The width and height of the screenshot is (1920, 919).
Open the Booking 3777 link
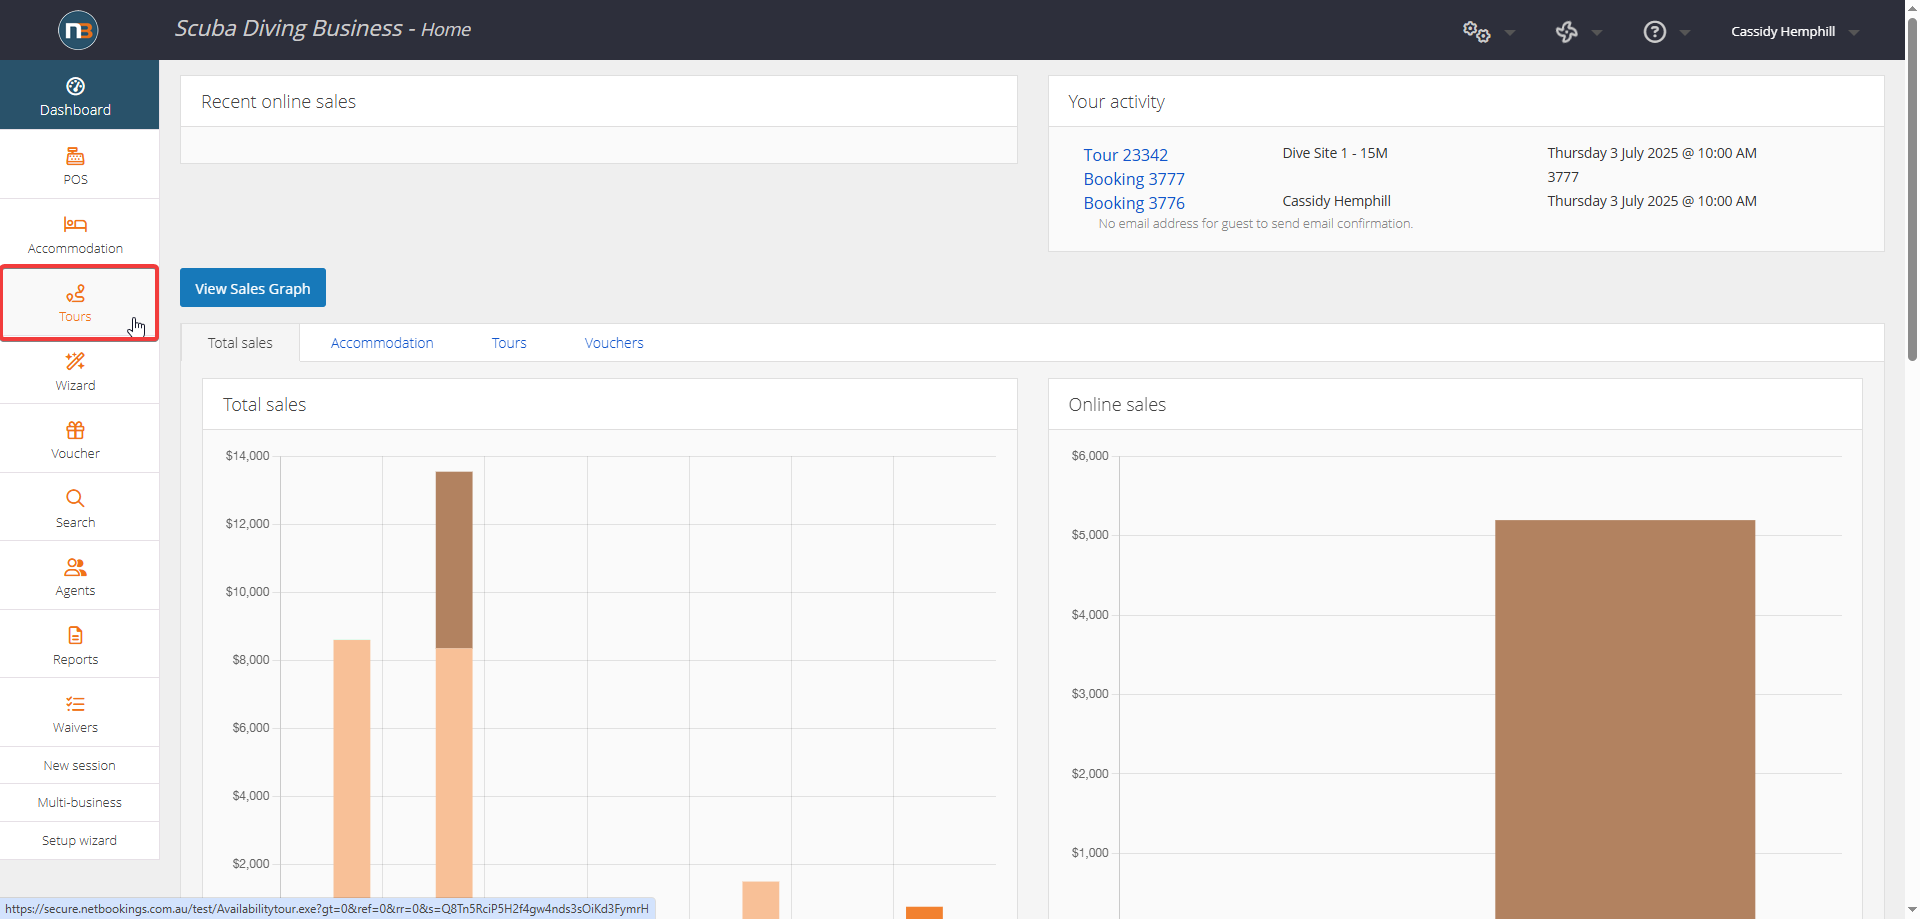[1134, 179]
